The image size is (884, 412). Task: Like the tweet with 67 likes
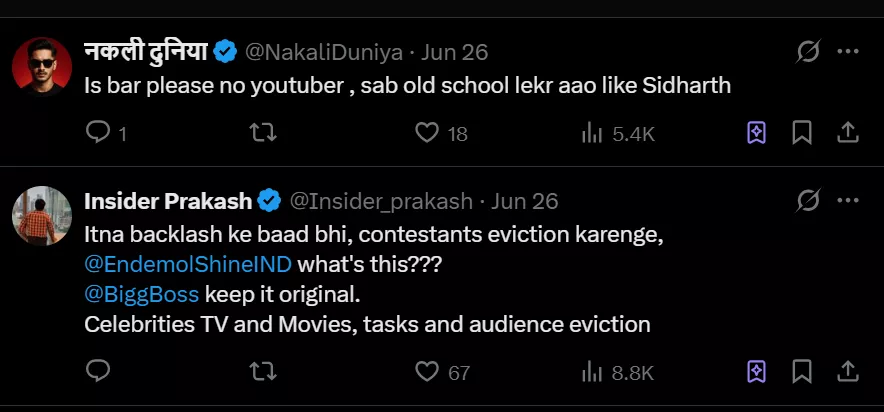tap(428, 372)
